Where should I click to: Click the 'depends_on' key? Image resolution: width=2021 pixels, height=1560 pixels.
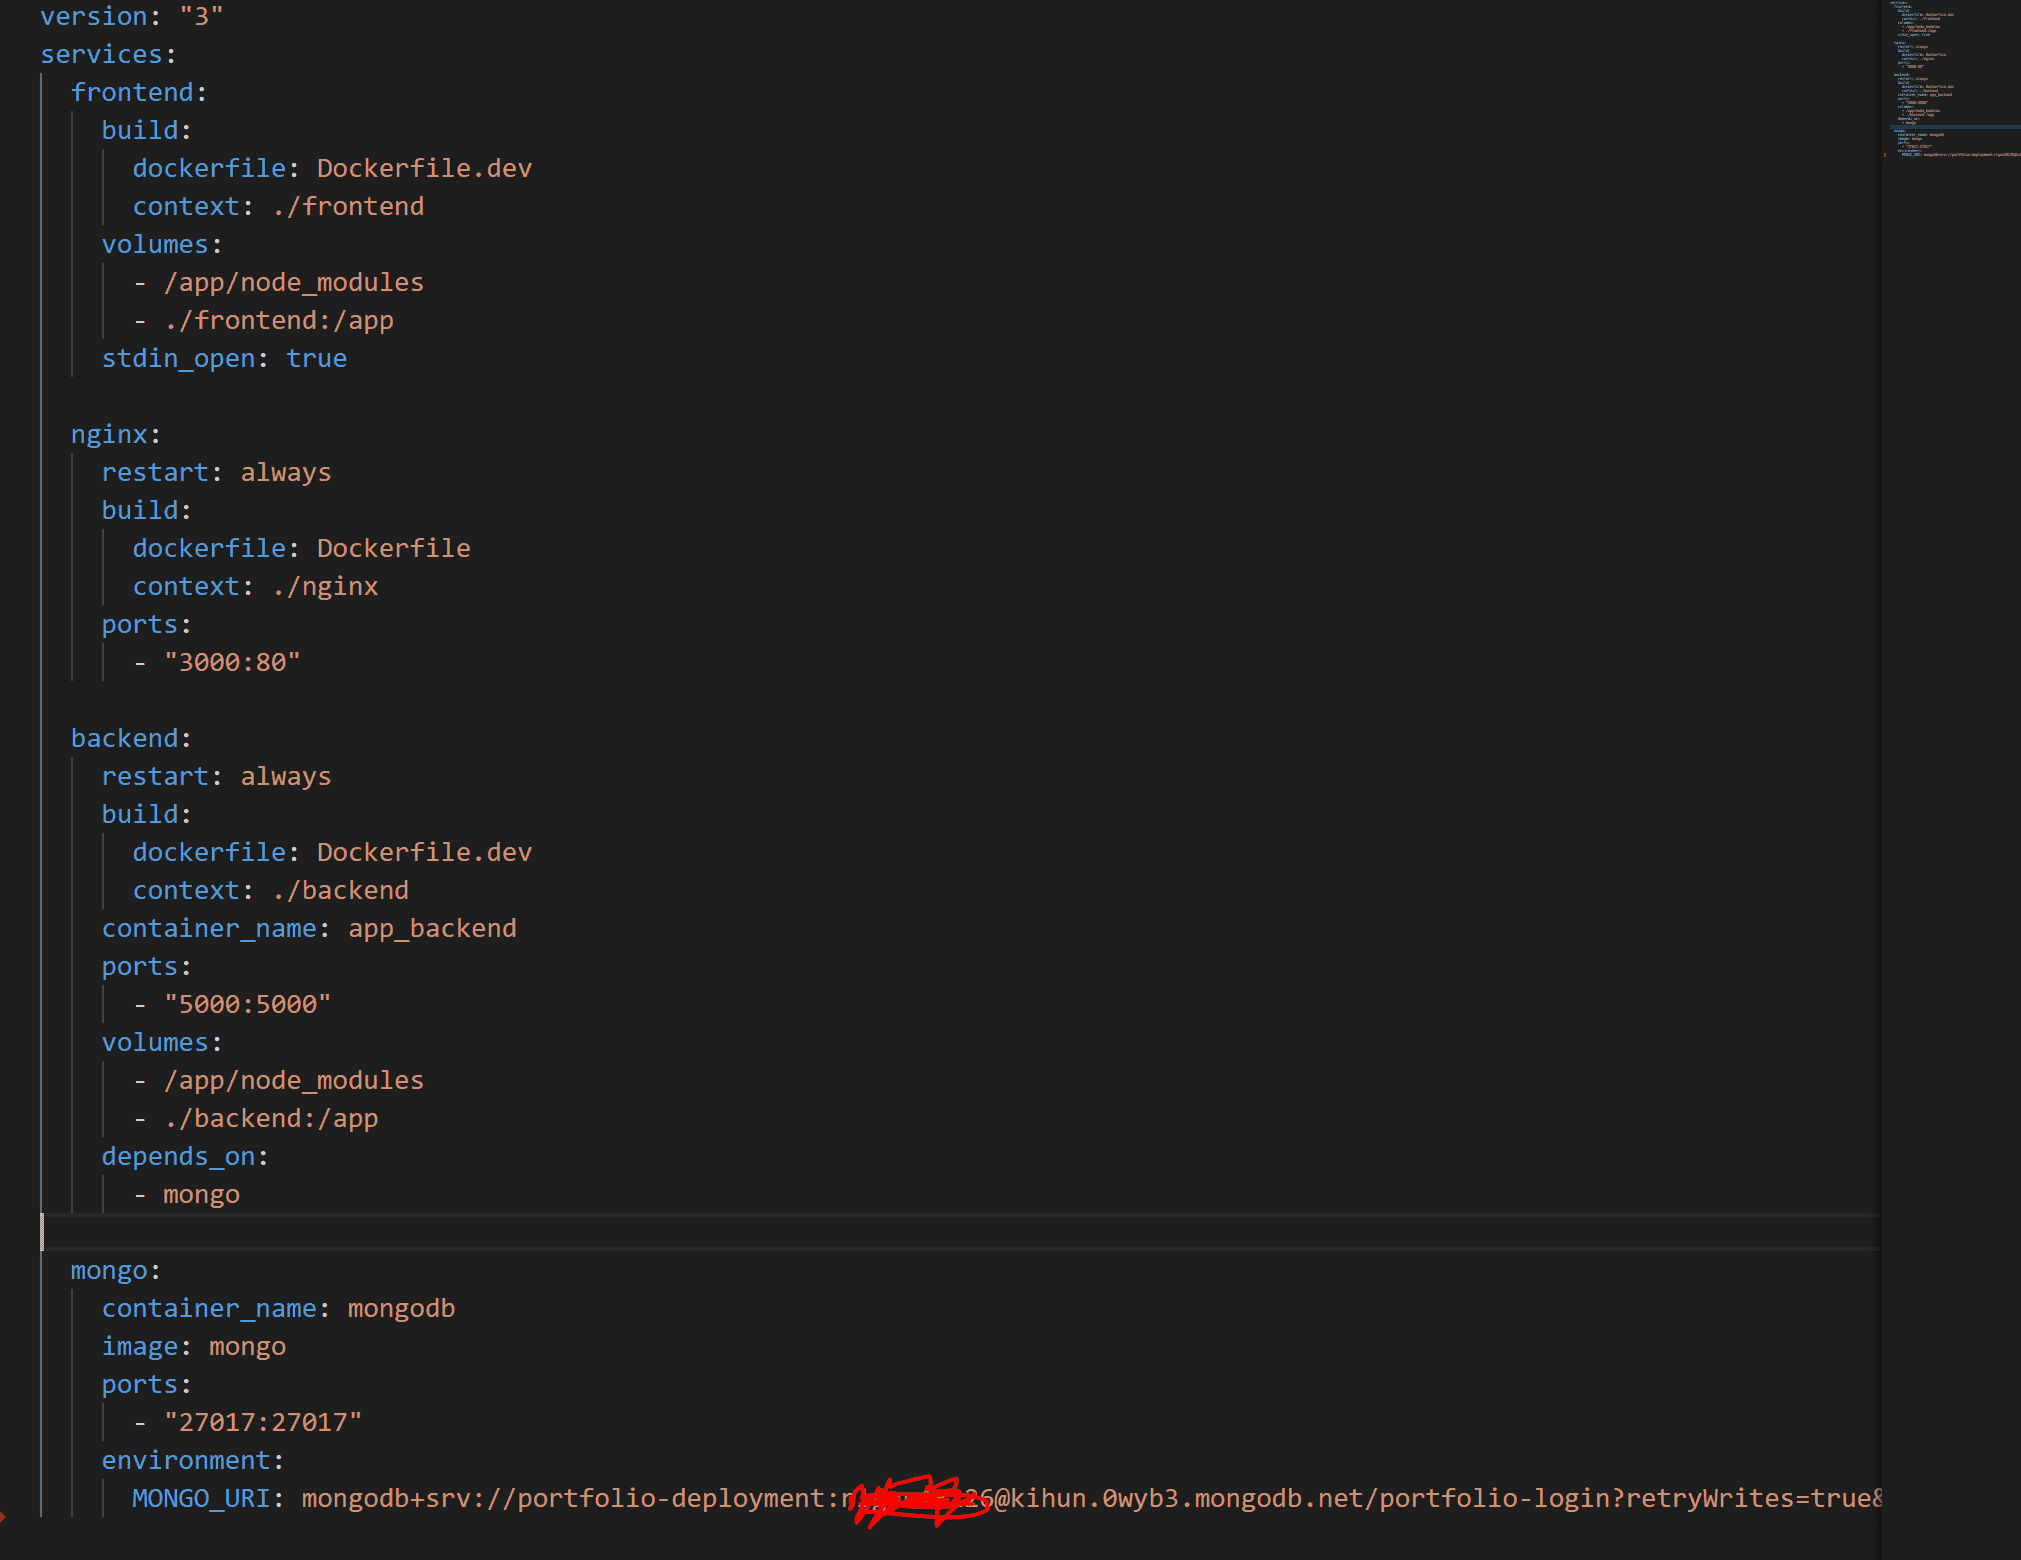point(178,1156)
